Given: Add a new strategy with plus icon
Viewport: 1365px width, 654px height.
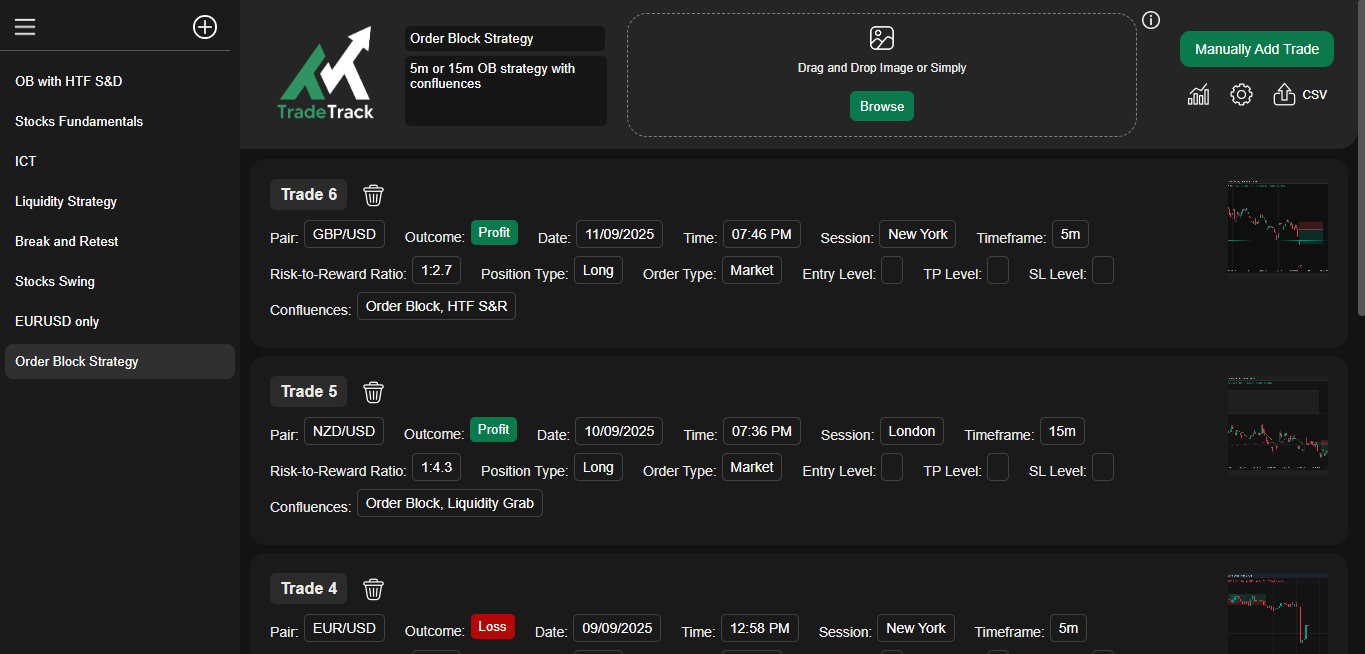Looking at the screenshot, I should pyautogui.click(x=205, y=27).
